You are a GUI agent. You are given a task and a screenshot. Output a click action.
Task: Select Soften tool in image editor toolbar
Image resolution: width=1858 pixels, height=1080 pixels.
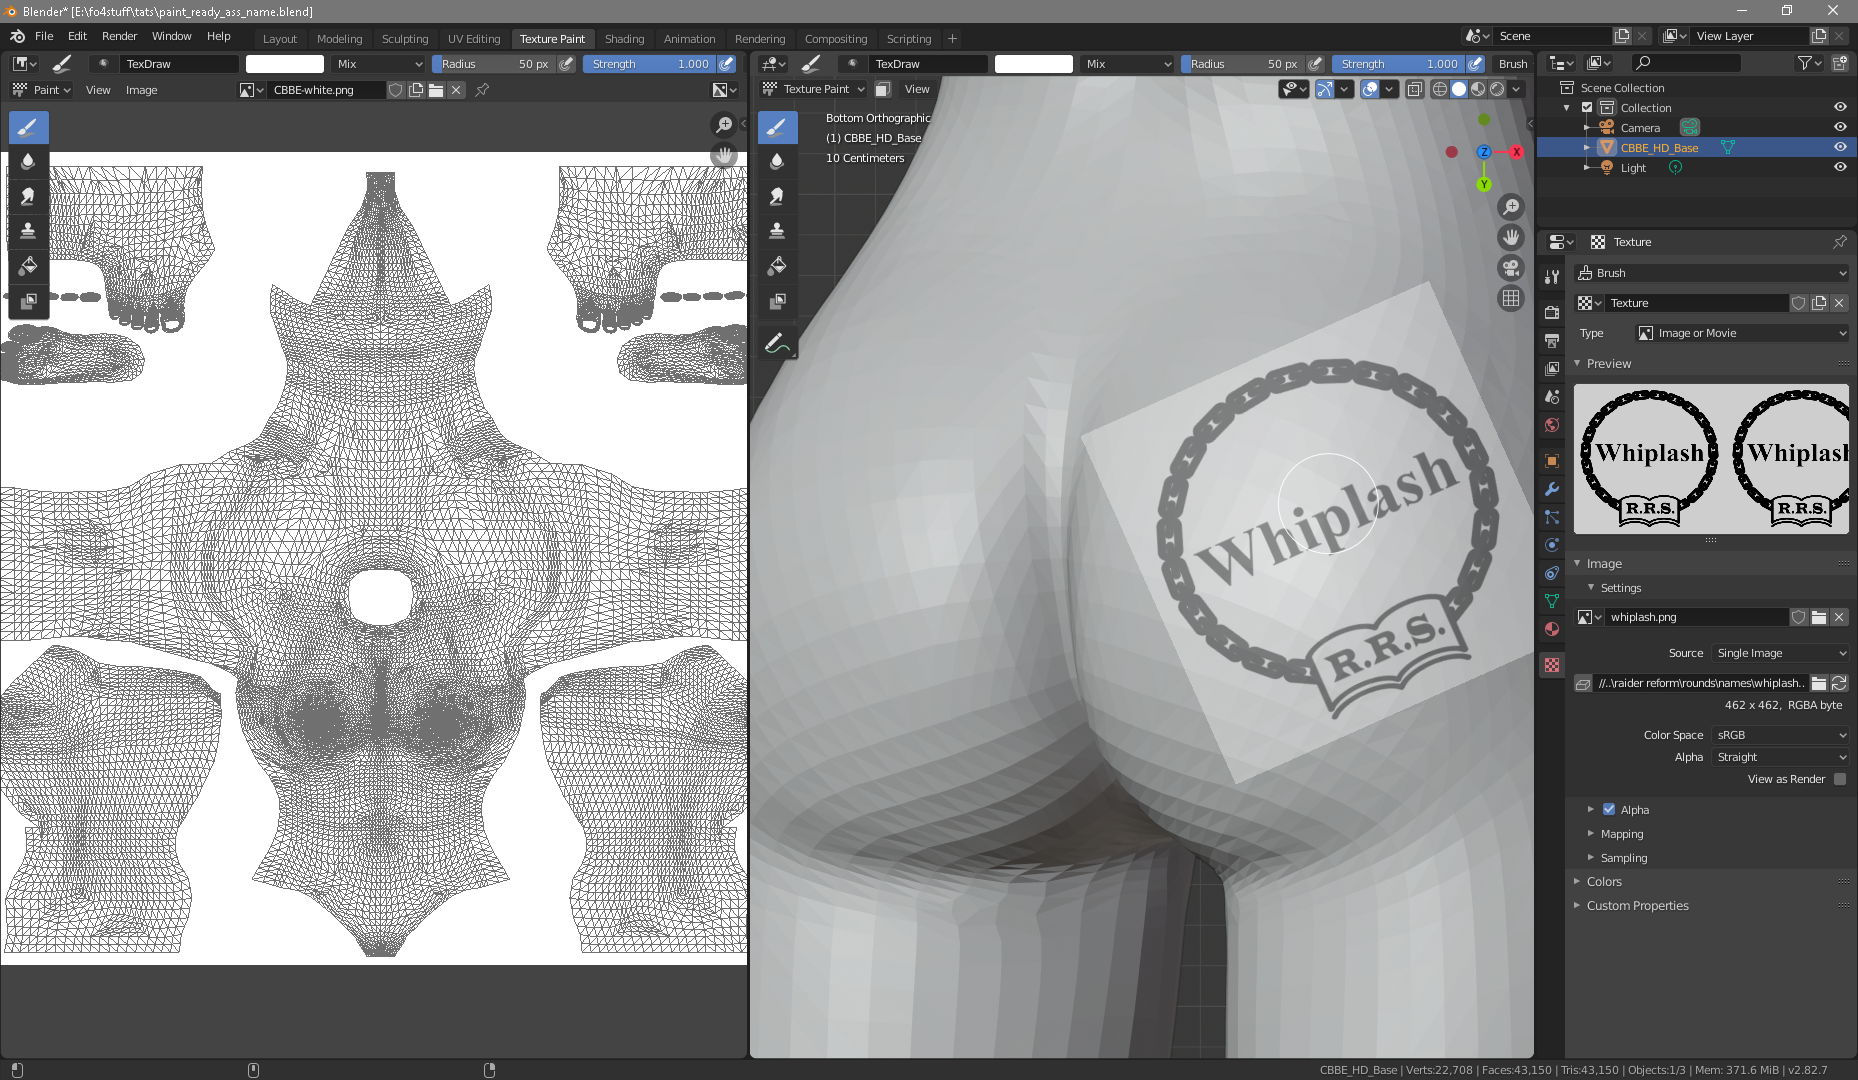pos(28,162)
